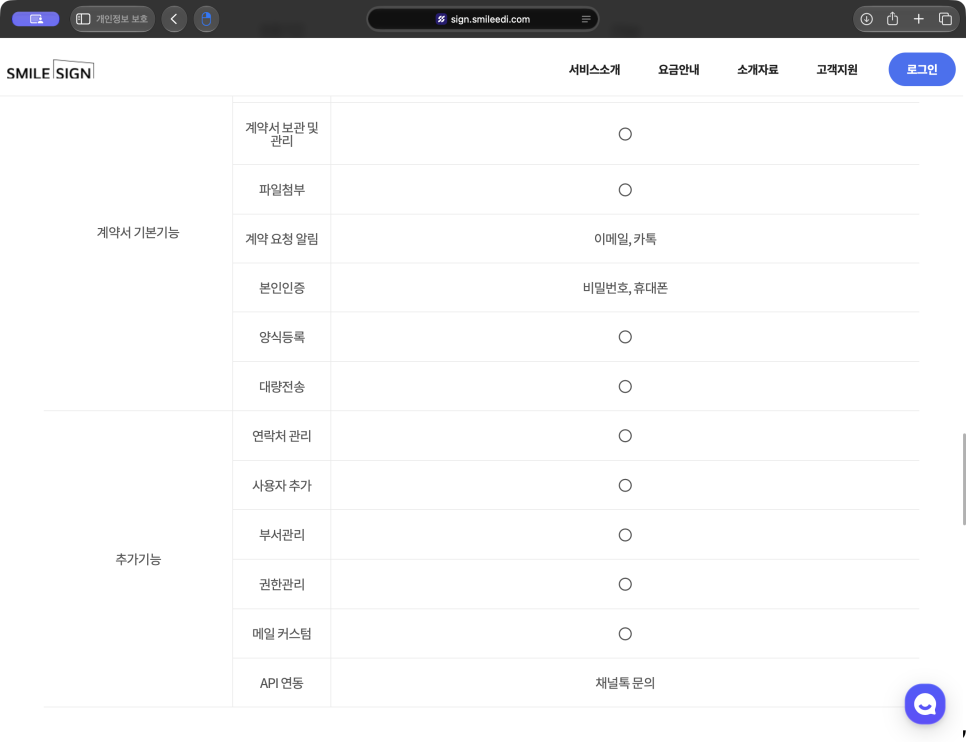This screenshot has height=742, width=966.
Task: Click the 계약서 보관 및 관리 label
Action: click(x=282, y=134)
